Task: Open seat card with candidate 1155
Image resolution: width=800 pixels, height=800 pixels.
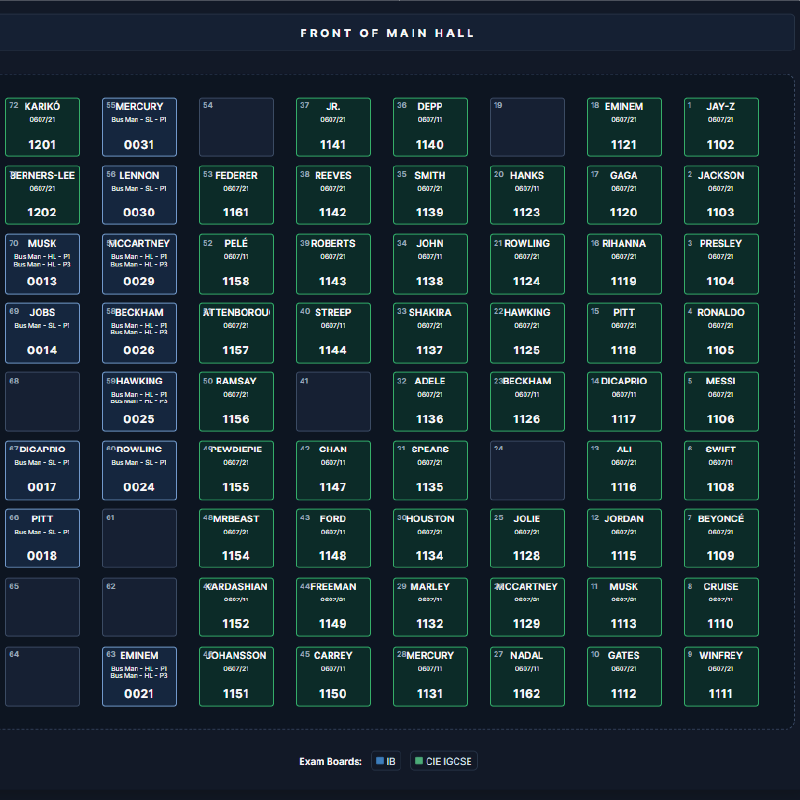Action: tap(236, 470)
